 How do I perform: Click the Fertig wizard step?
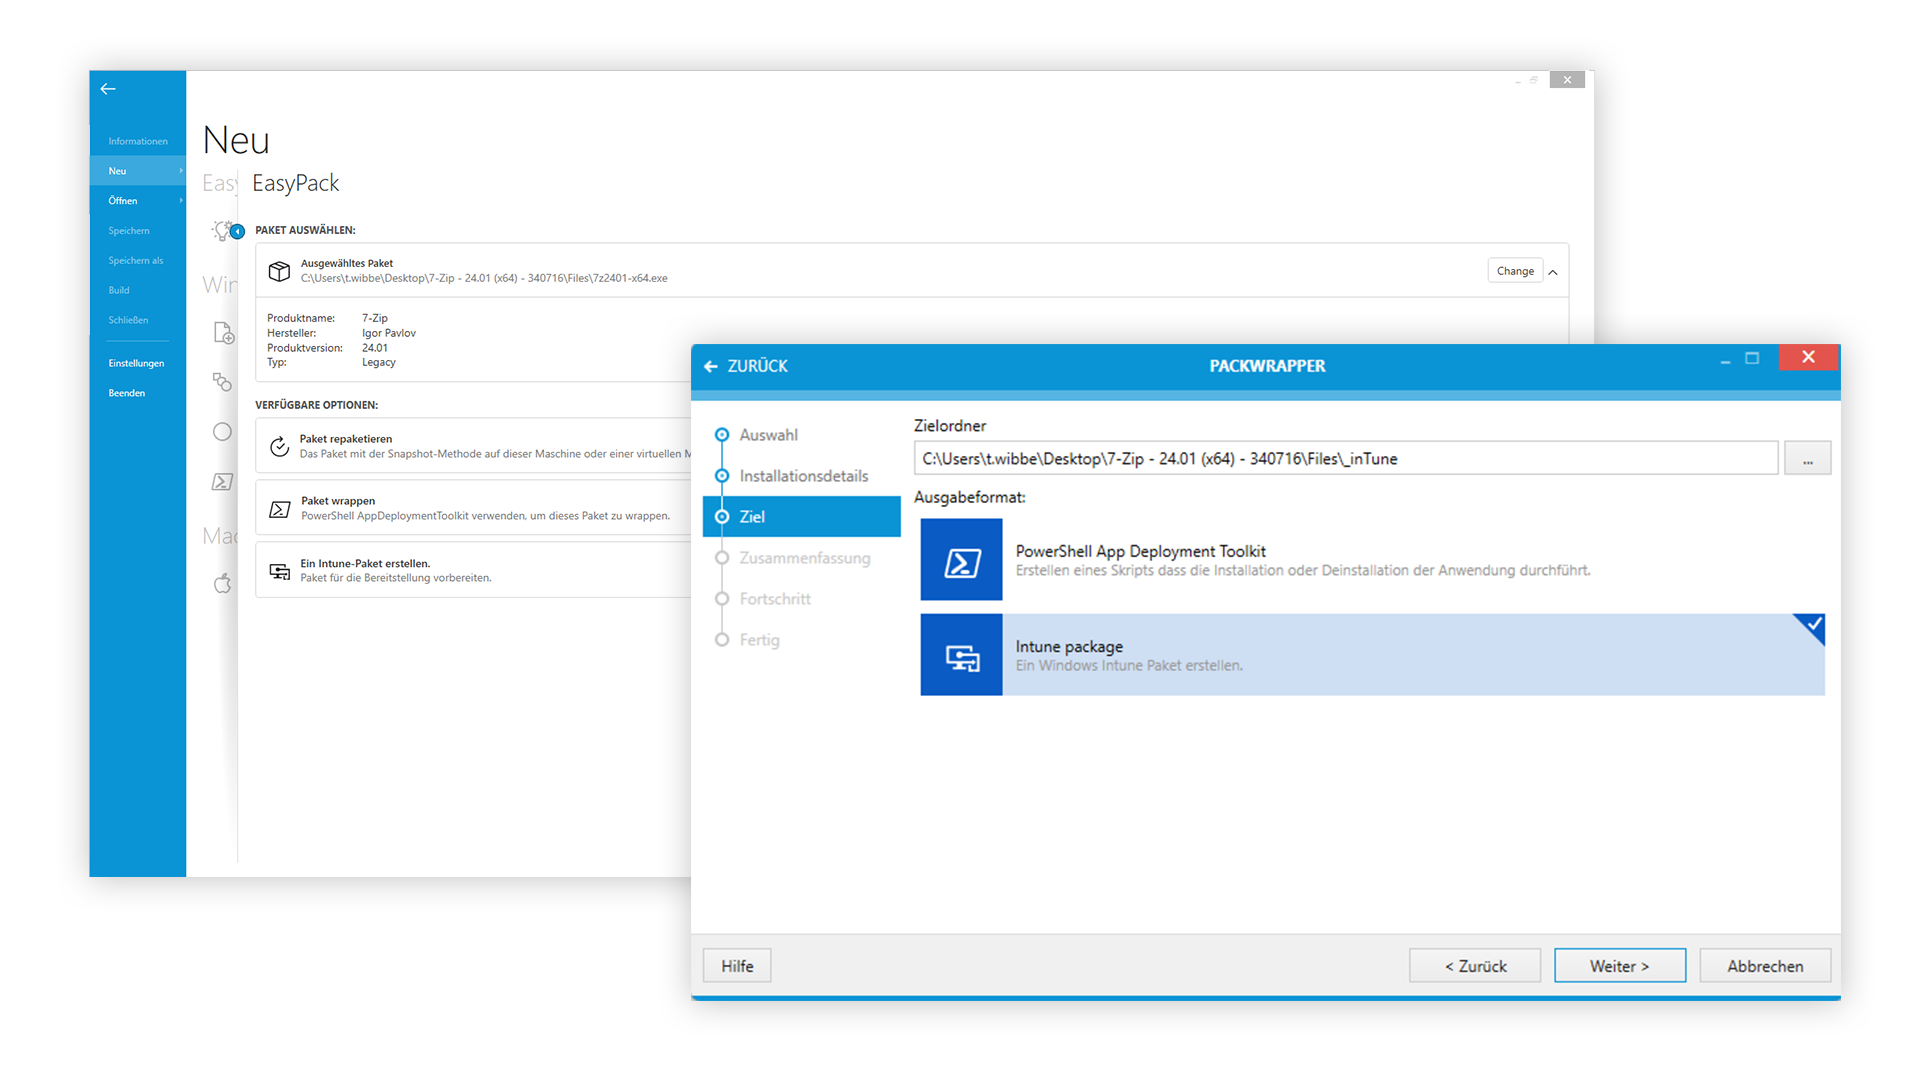[x=759, y=640]
